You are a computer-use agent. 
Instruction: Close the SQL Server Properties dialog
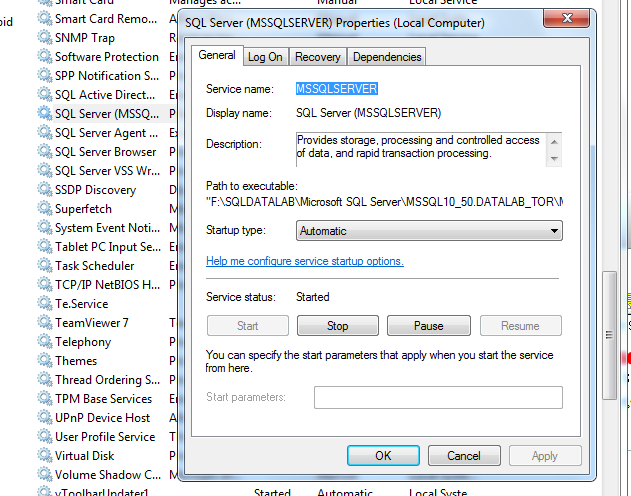(x=567, y=18)
